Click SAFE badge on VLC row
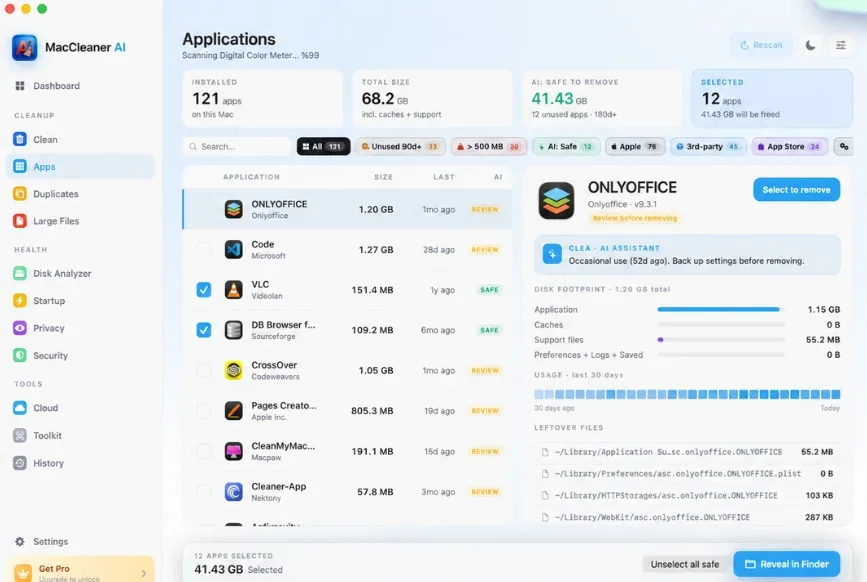867x582 pixels. [x=489, y=290]
